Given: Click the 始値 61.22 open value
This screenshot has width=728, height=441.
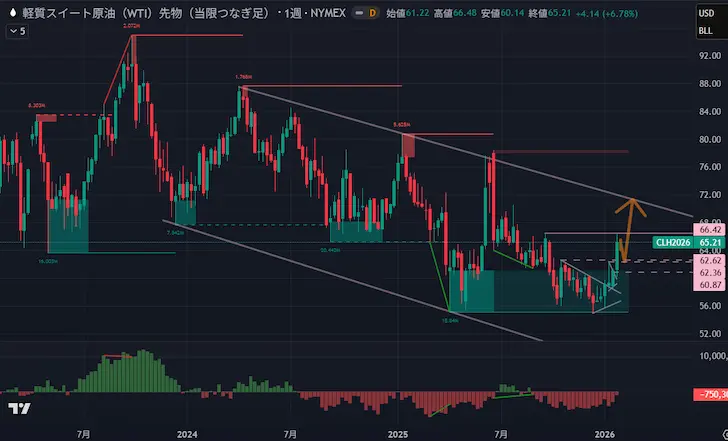Looking at the screenshot, I should [x=408, y=13].
